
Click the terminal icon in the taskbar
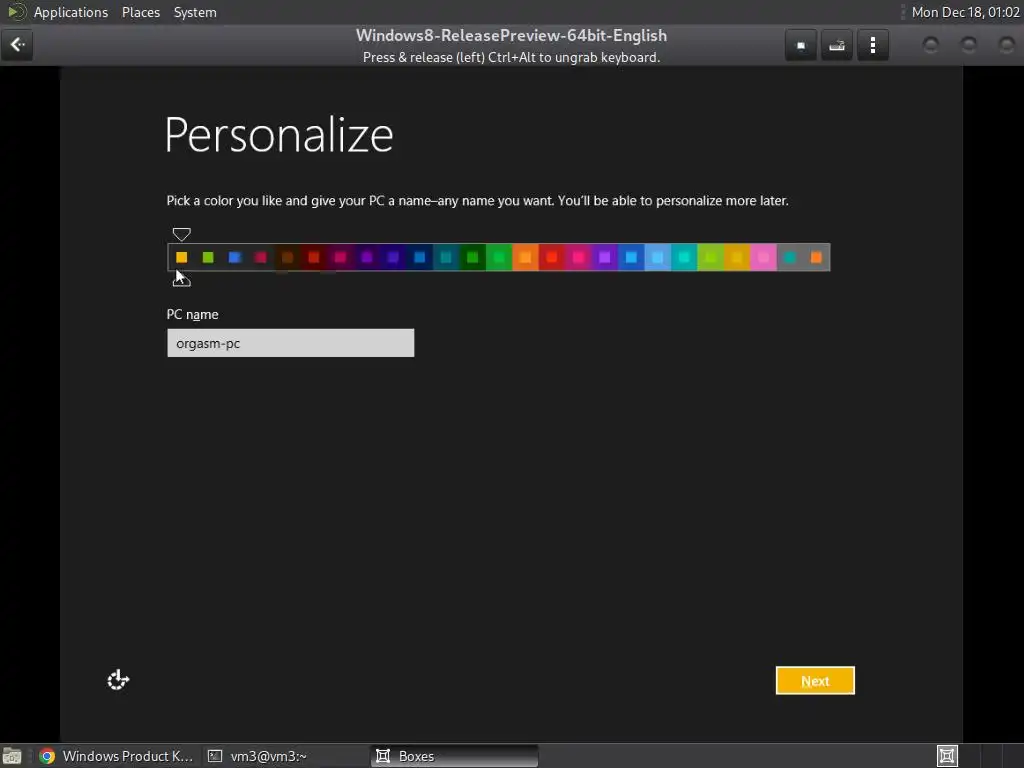coord(215,756)
